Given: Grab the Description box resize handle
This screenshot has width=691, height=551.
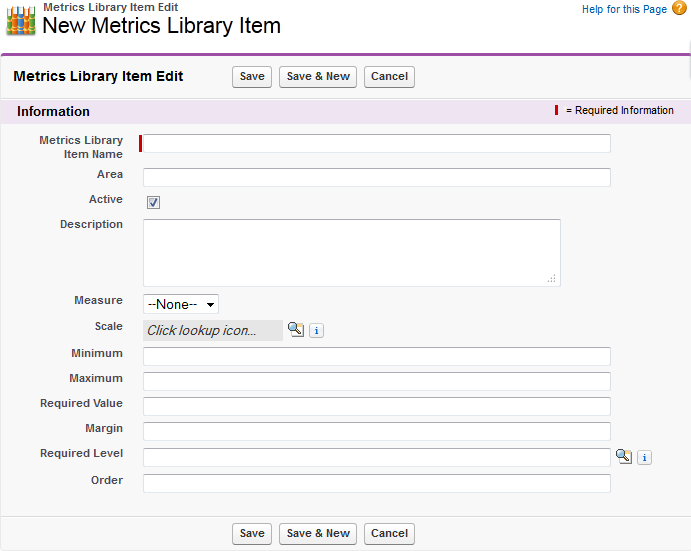Looking at the screenshot, I should pyautogui.click(x=552, y=279).
